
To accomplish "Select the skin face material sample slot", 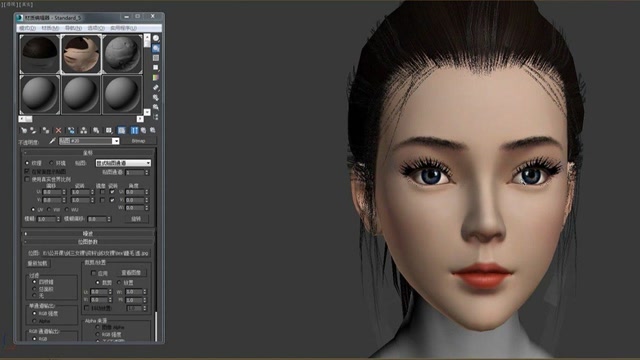I will 81,54.
